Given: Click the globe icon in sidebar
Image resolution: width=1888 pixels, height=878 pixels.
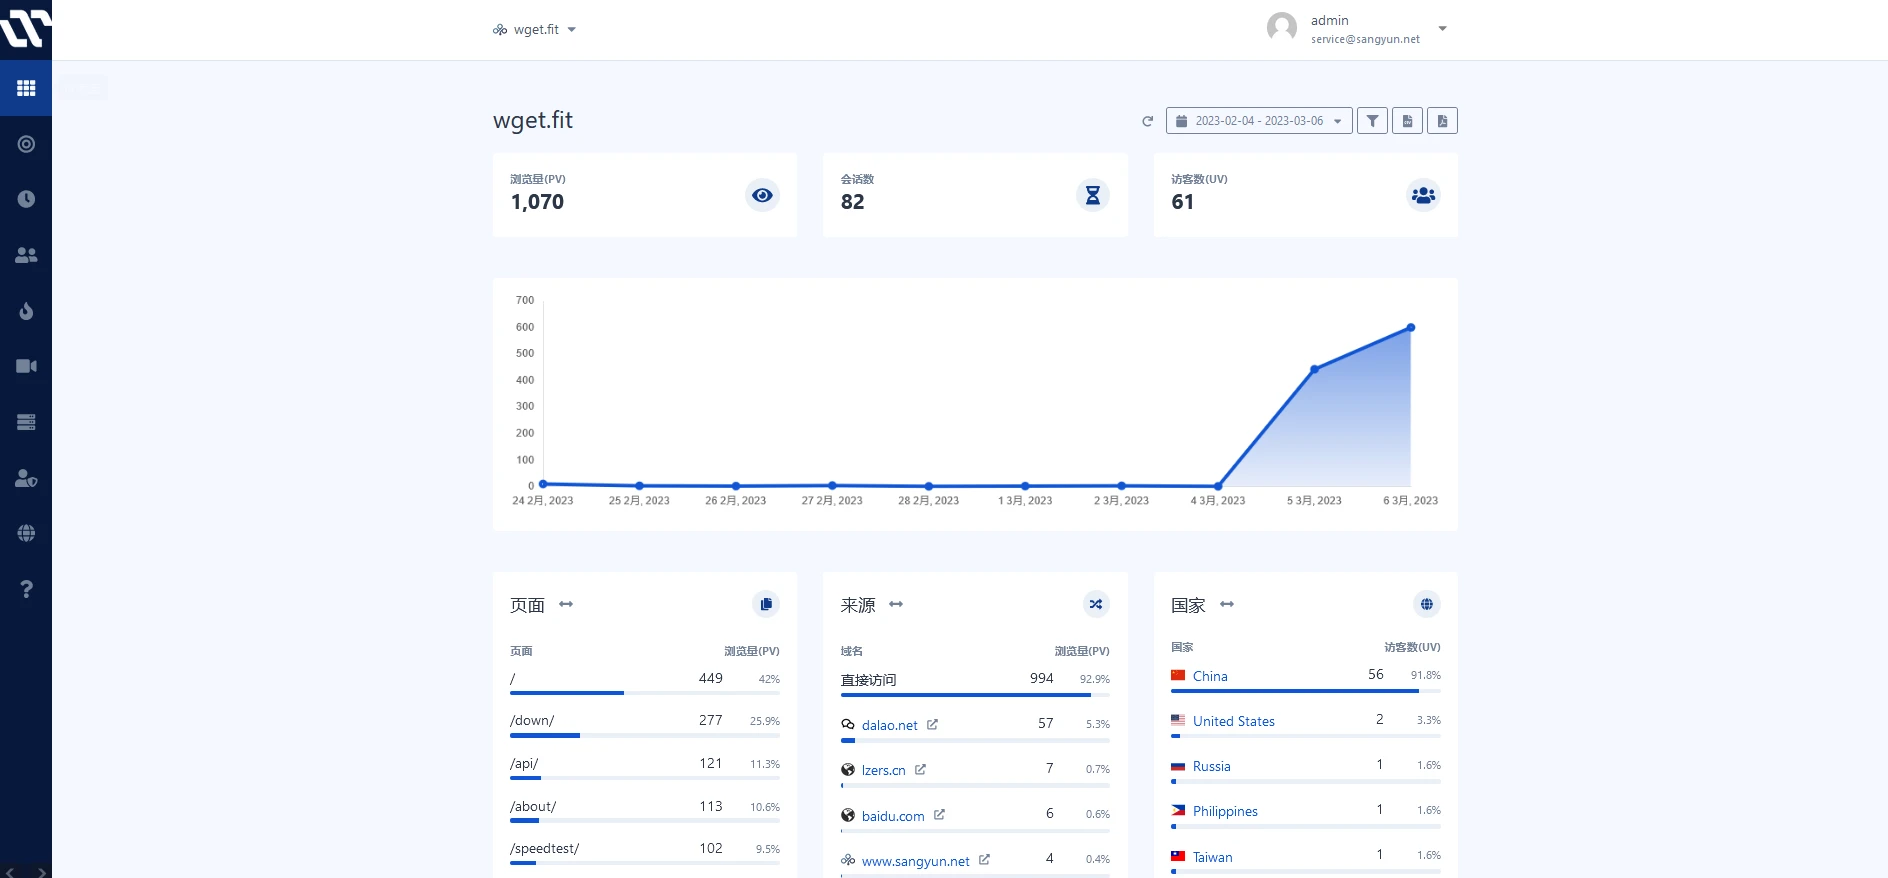Looking at the screenshot, I should tap(26, 533).
